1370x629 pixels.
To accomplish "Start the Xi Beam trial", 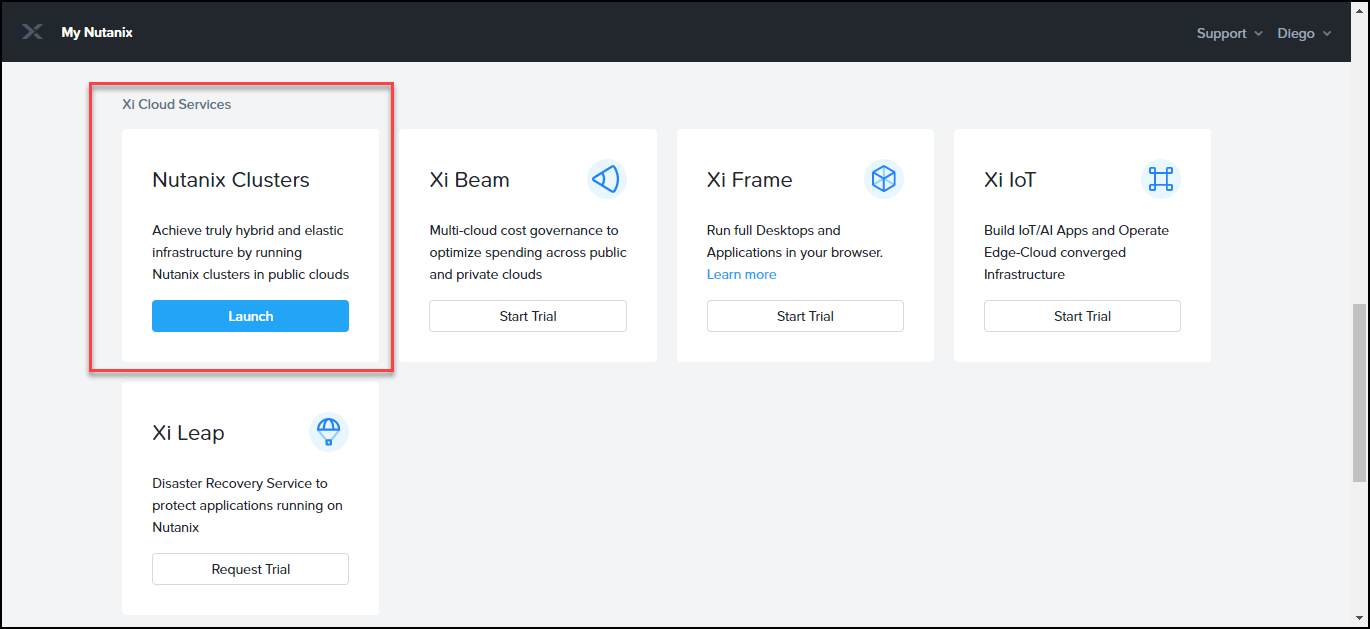I will coord(527,316).
